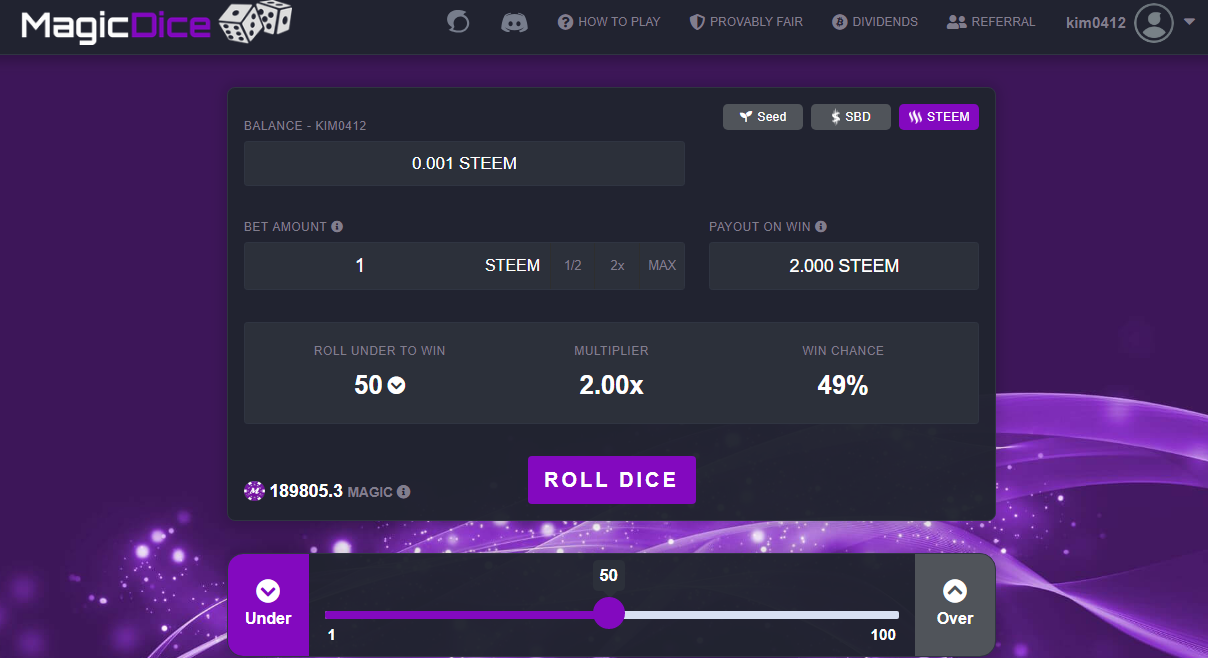Click the MAGIC info icon
This screenshot has width=1208, height=658.
pos(404,492)
